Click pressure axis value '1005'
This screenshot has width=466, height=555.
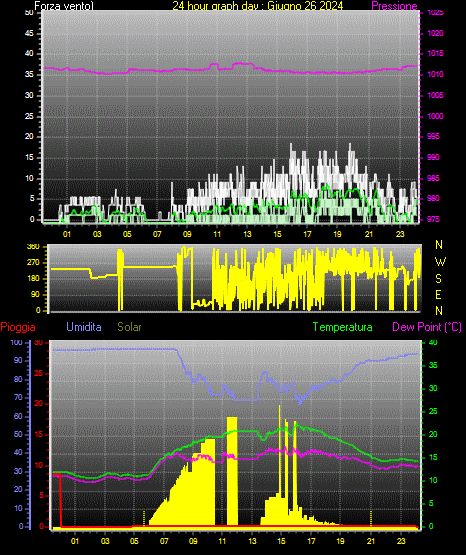tap(435, 95)
